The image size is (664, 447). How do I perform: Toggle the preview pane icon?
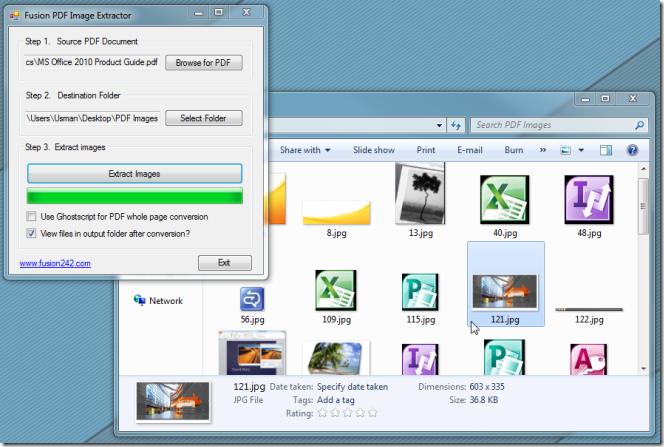(x=606, y=150)
